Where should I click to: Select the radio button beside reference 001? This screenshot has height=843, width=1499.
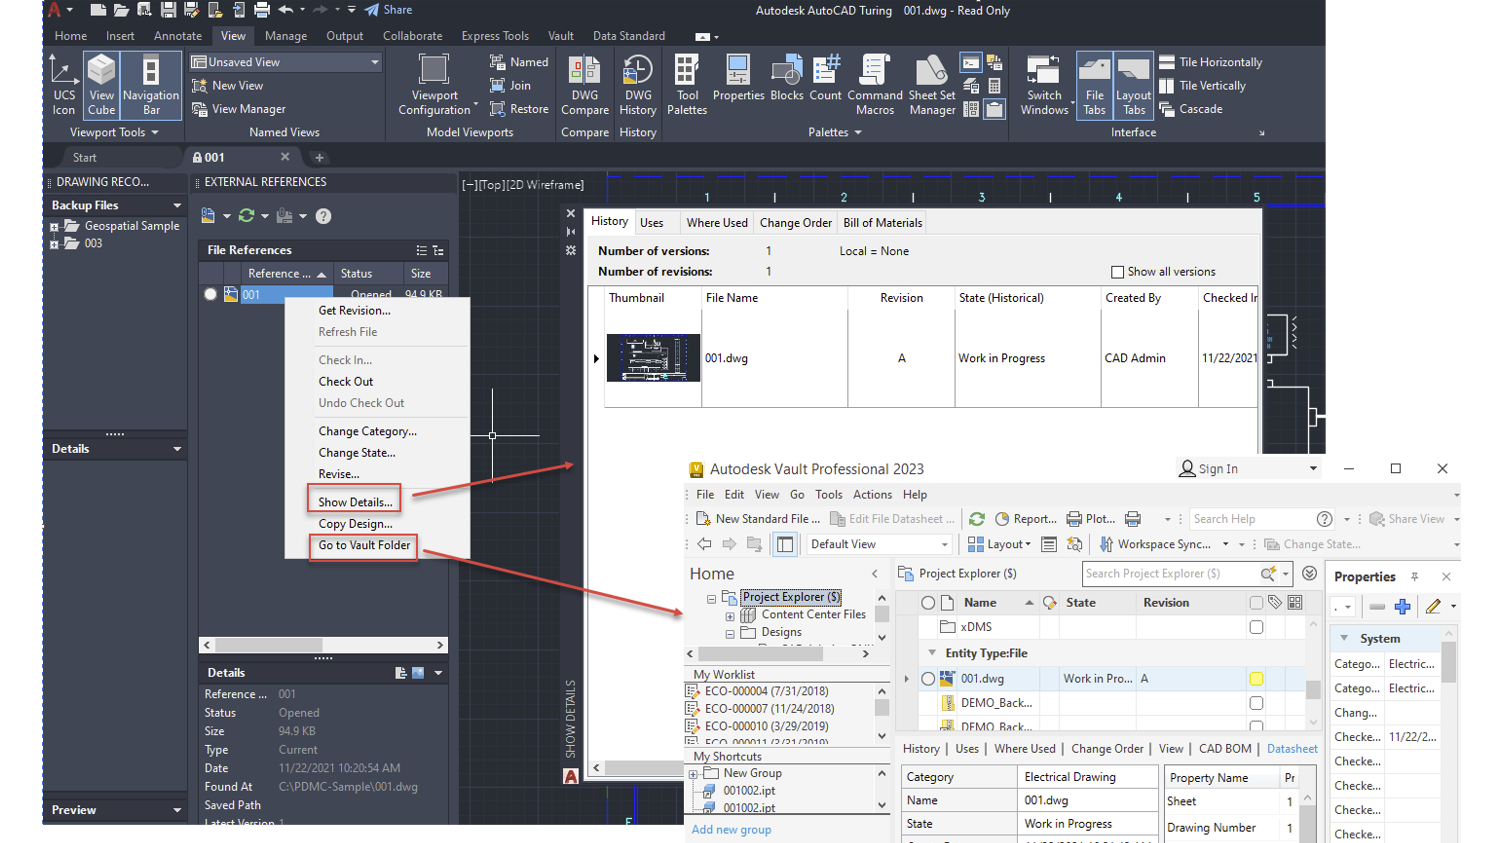[x=210, y=295]
